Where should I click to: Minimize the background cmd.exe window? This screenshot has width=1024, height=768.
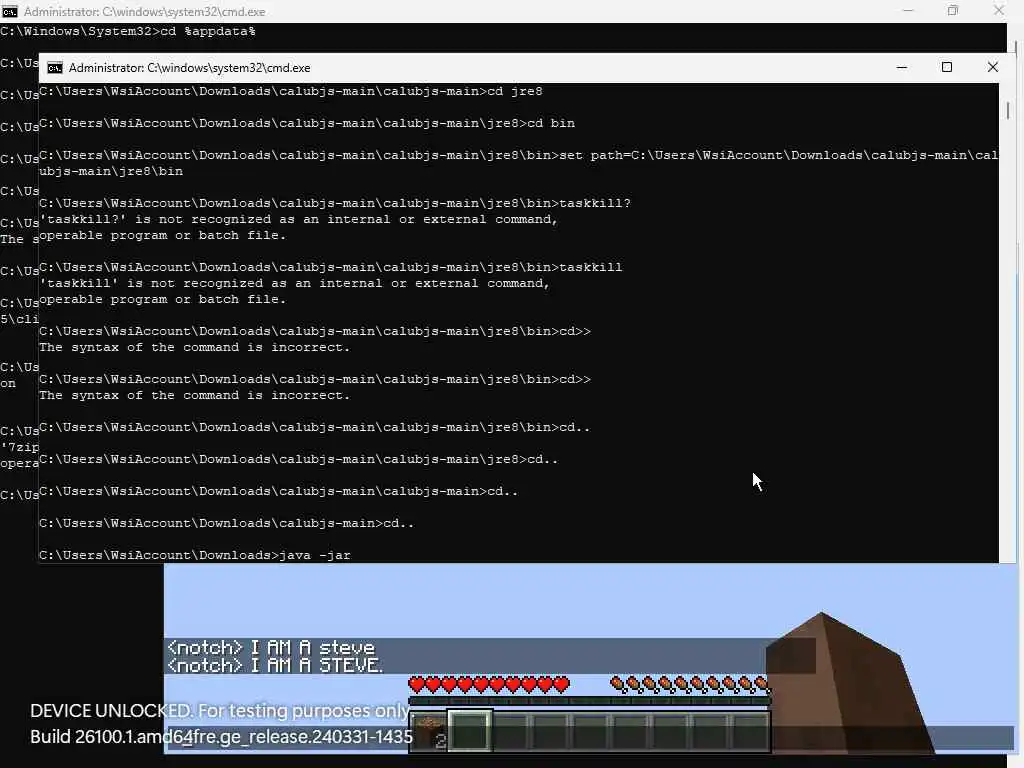coord(908,11)
